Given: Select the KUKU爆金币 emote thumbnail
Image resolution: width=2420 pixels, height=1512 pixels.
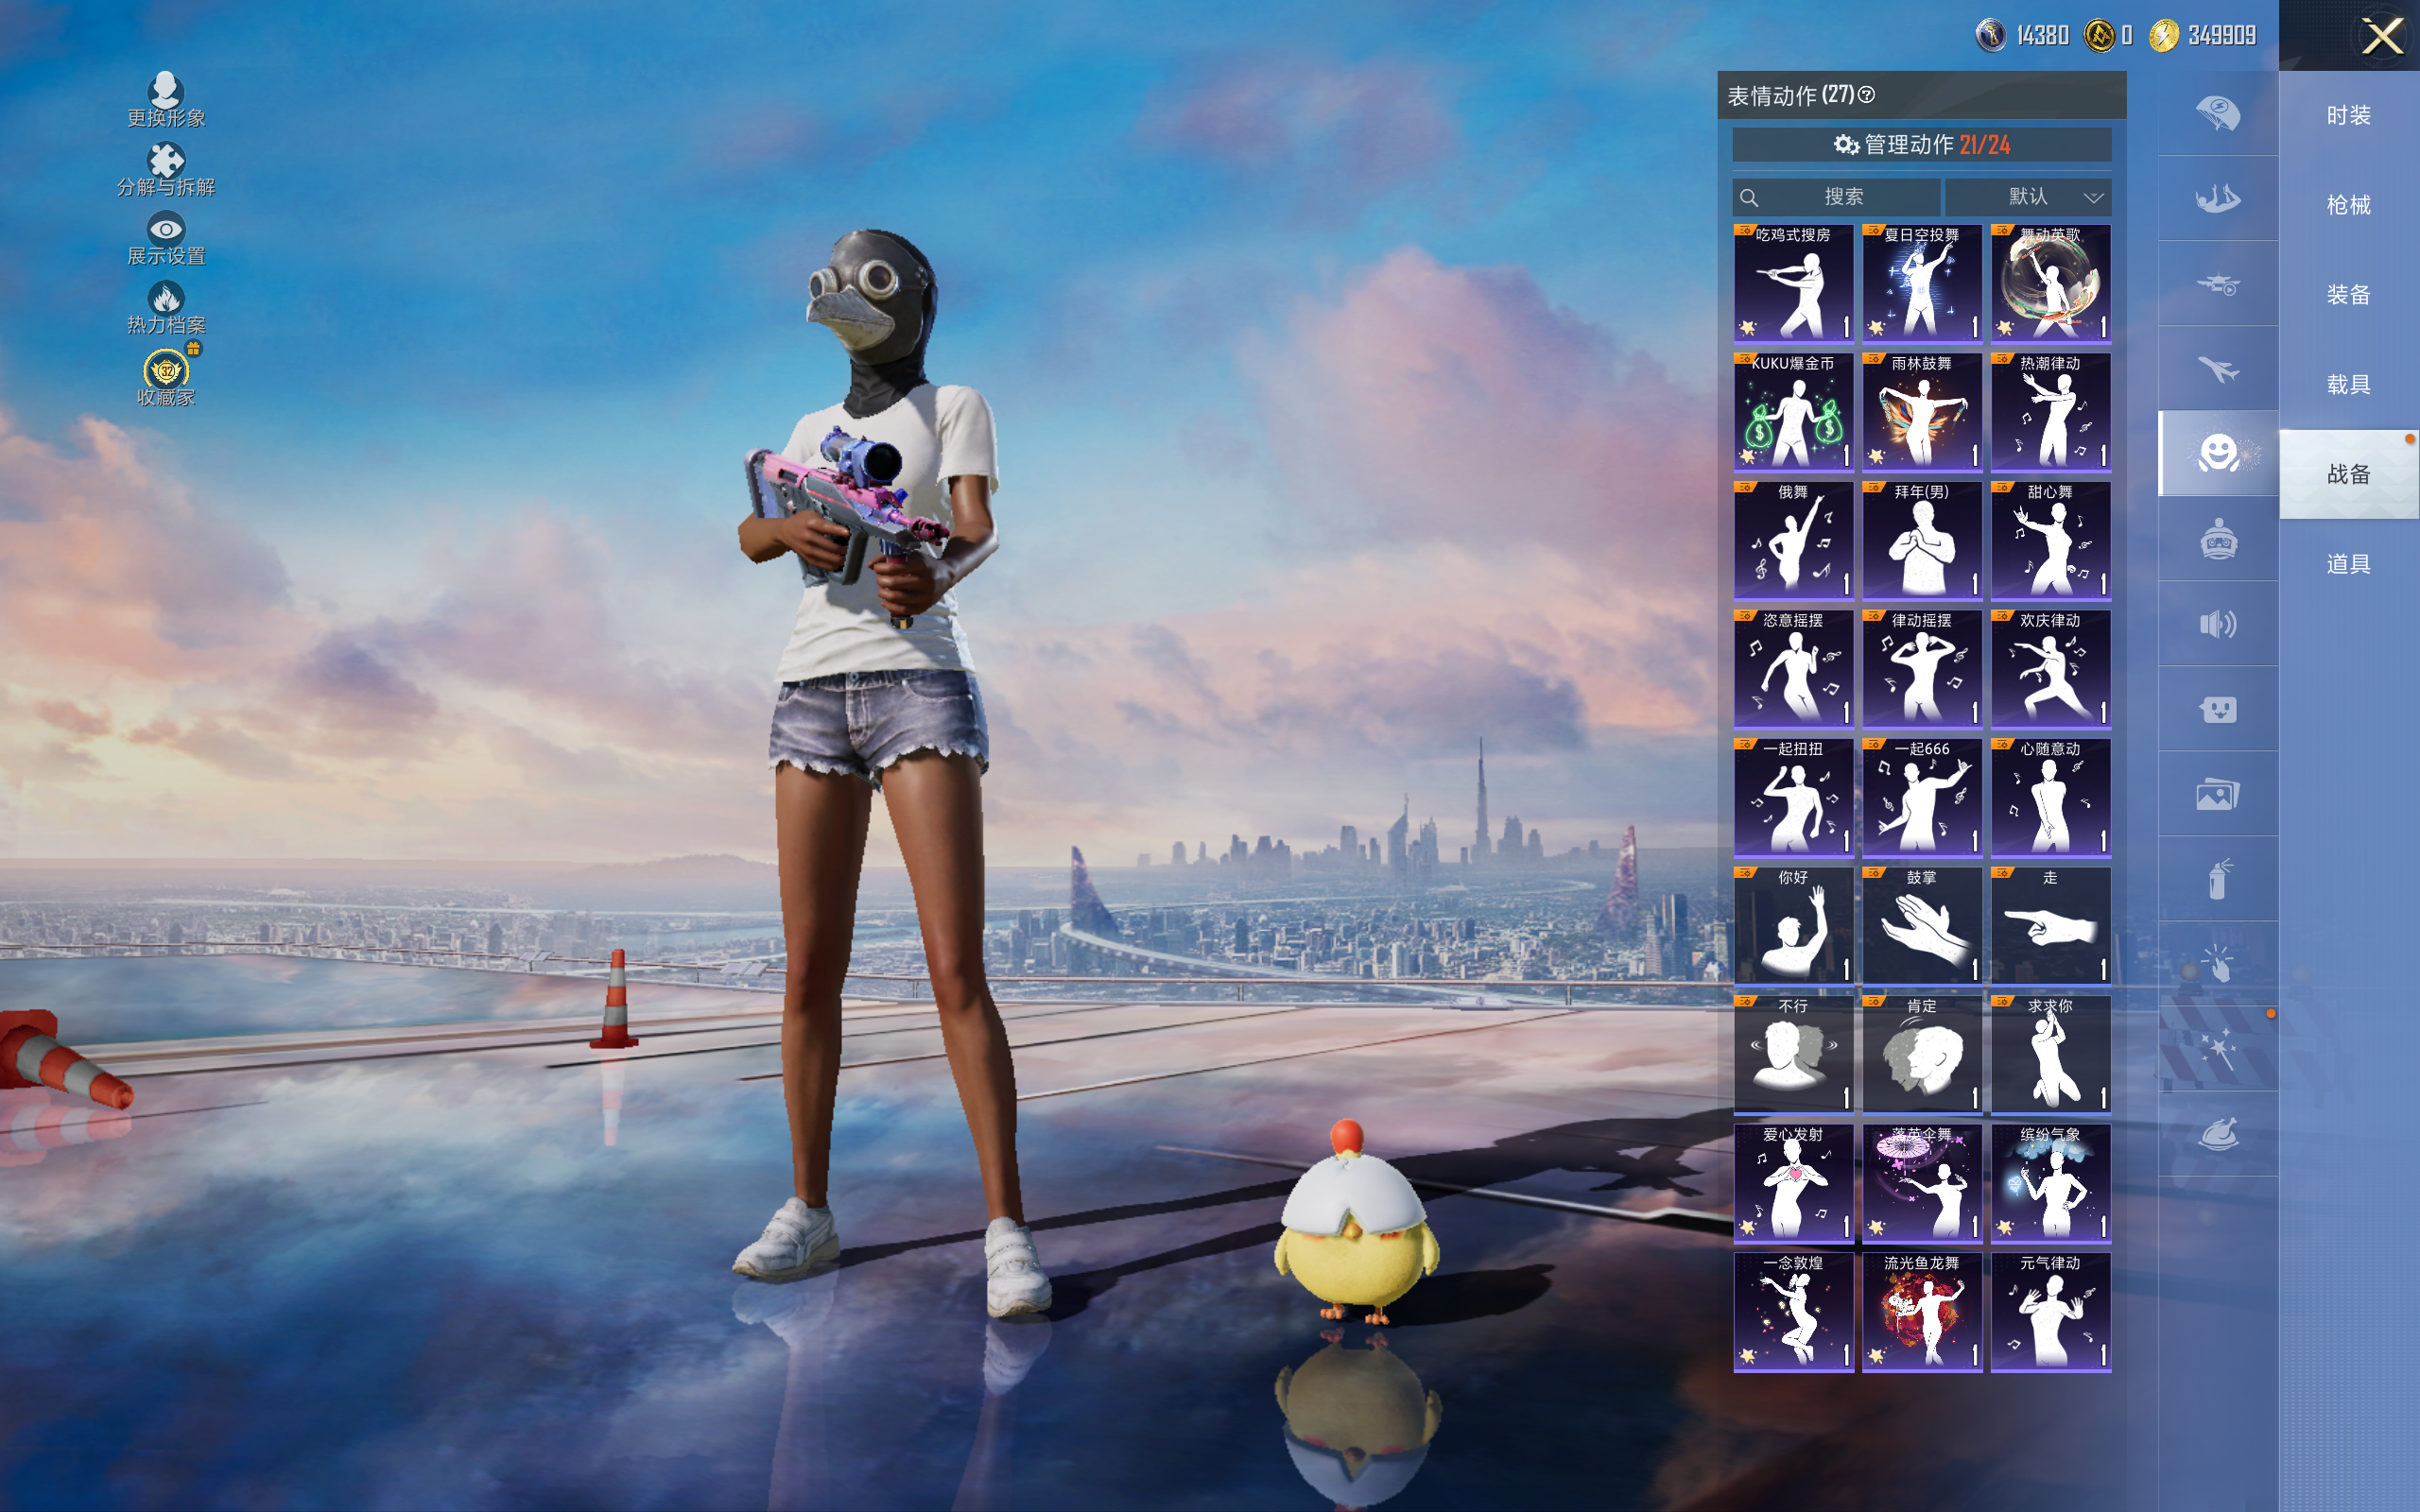Looking at the screenshot, I should 1792,411.
